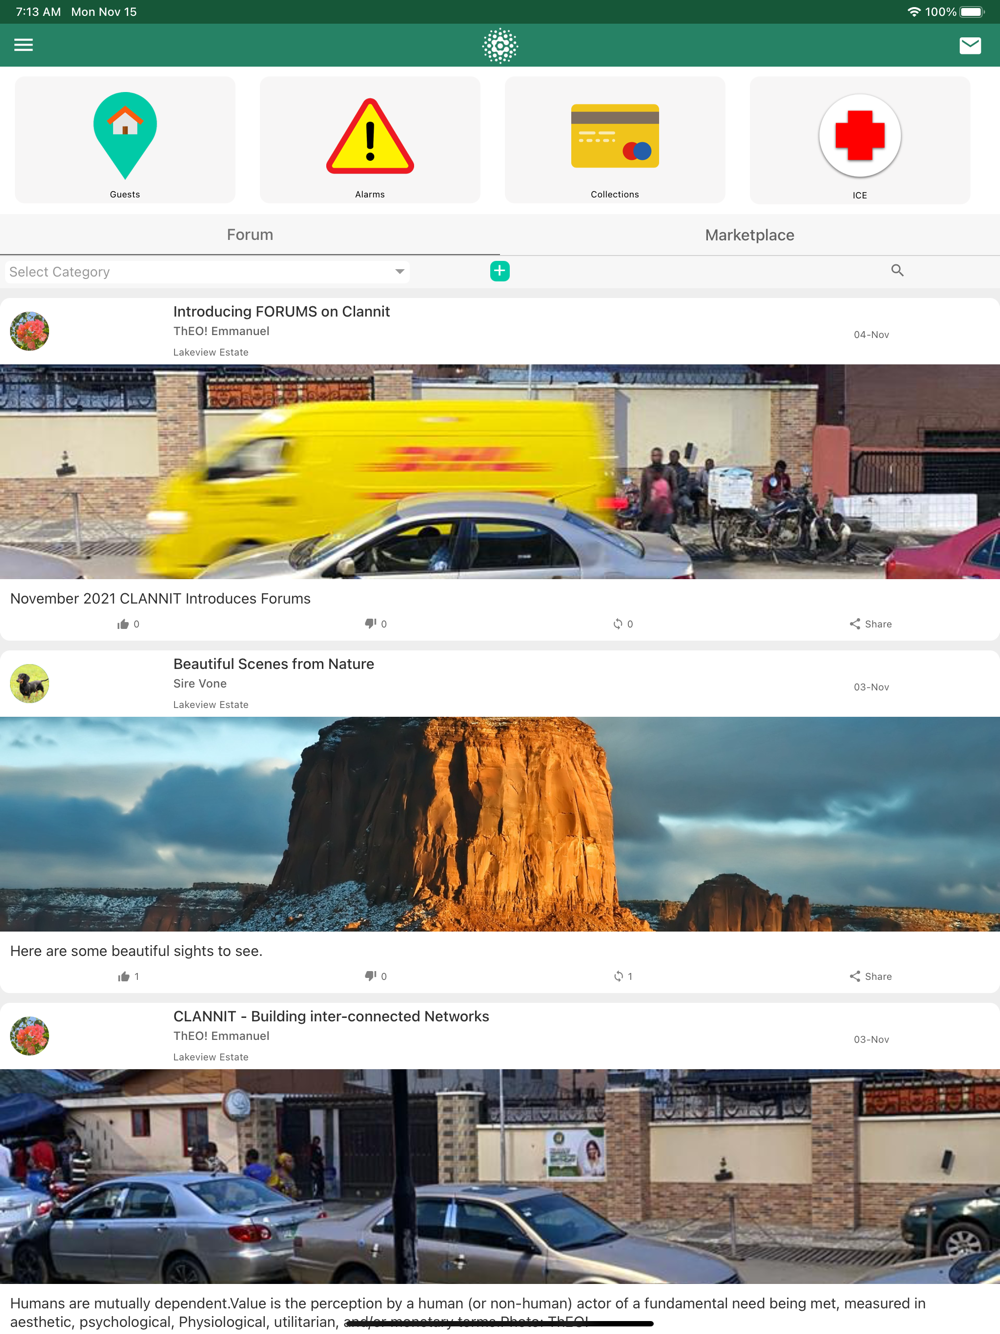Viewport: 1000px width, 1334px height.
Task: Open the messages envelope icon
Action: [970, 45]
